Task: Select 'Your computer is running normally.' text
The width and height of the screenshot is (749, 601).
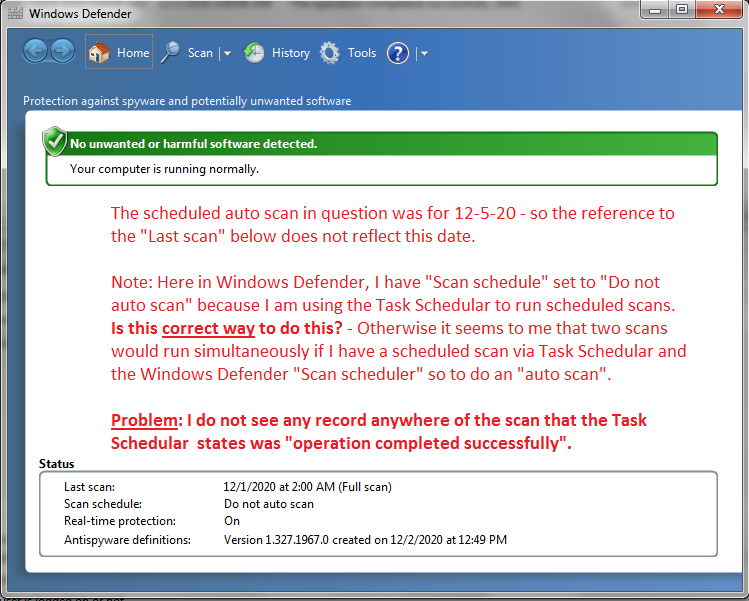Action: click(164, 169)
